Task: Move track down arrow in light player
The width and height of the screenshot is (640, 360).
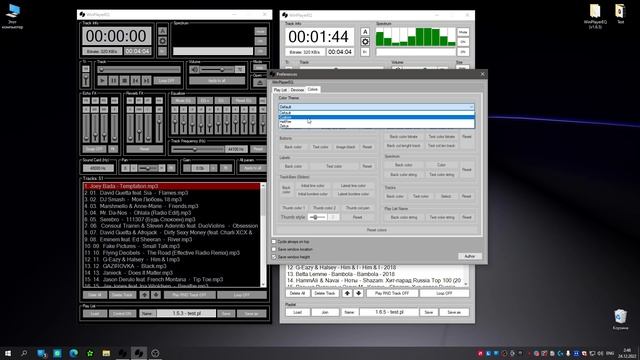Action: (x=358, y=293)
